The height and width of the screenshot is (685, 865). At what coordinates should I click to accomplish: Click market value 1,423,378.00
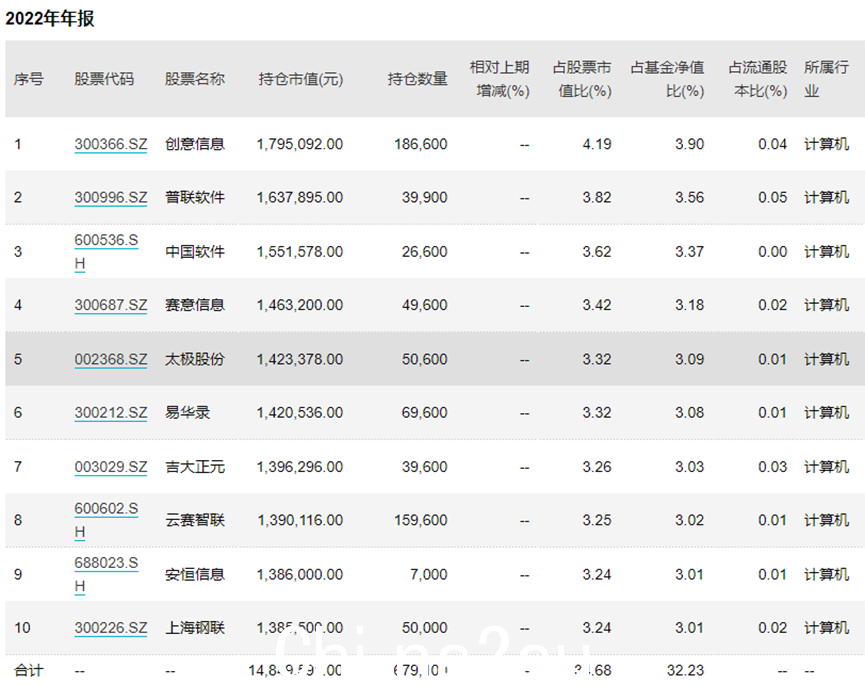(x=300, y=360)
